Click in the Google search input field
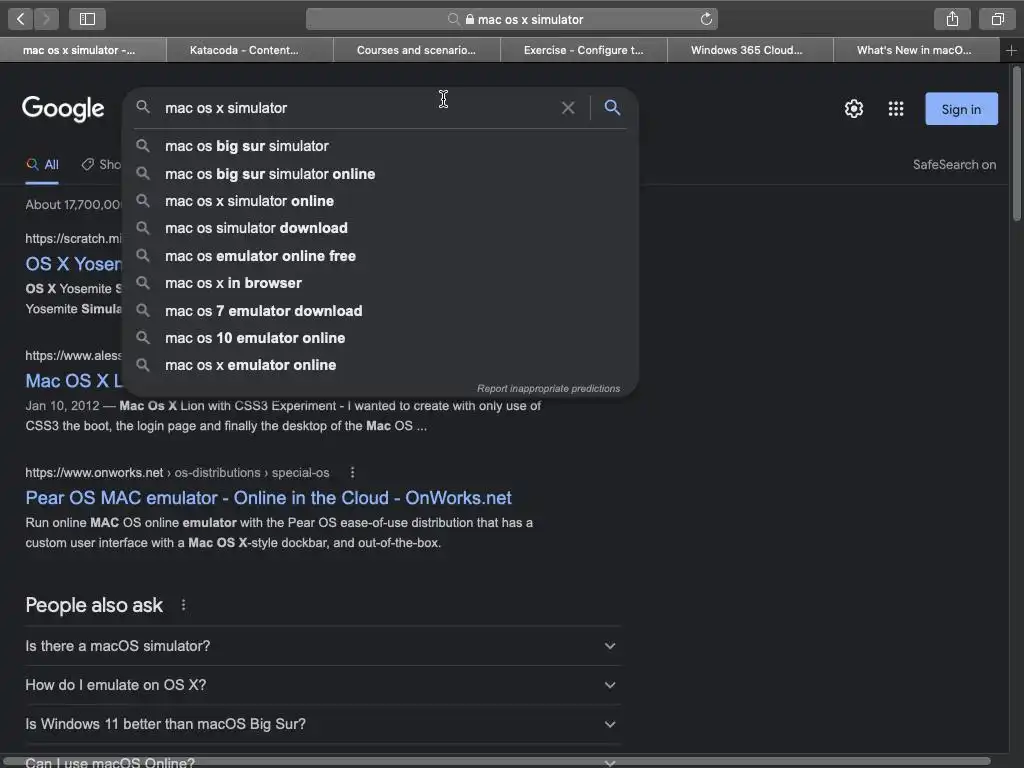The width and height of the screenshot is (1024, 768). (x=356, y=108)
